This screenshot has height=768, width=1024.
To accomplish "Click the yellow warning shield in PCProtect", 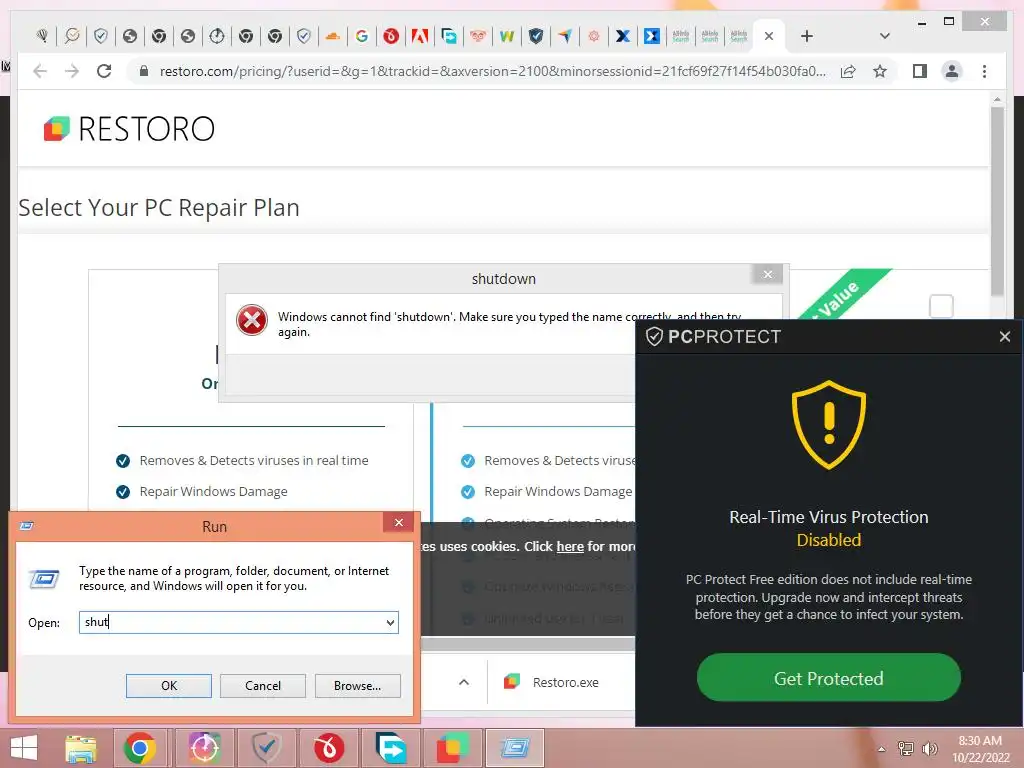I will pyautogui.click(x=829, y=424).
